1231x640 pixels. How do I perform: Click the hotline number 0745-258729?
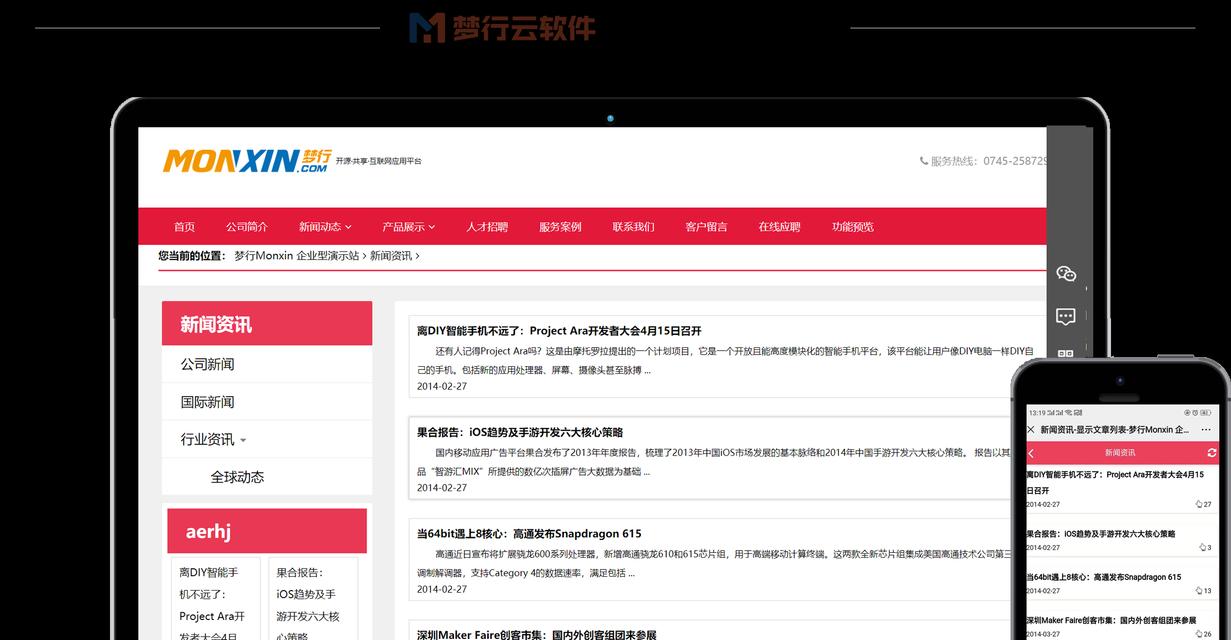click(1015, 161)
